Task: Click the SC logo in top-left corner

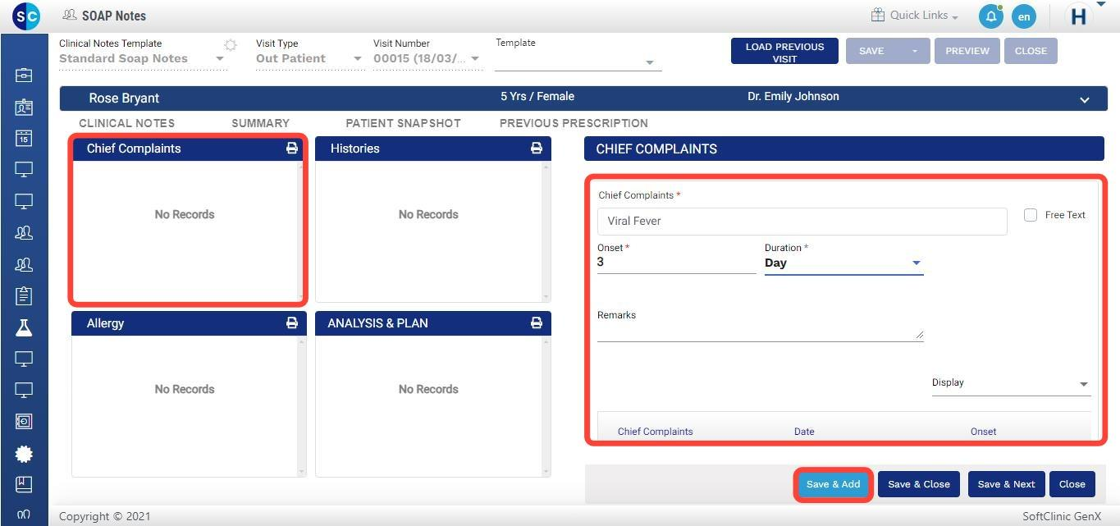Action: click(x=26, y=16)
